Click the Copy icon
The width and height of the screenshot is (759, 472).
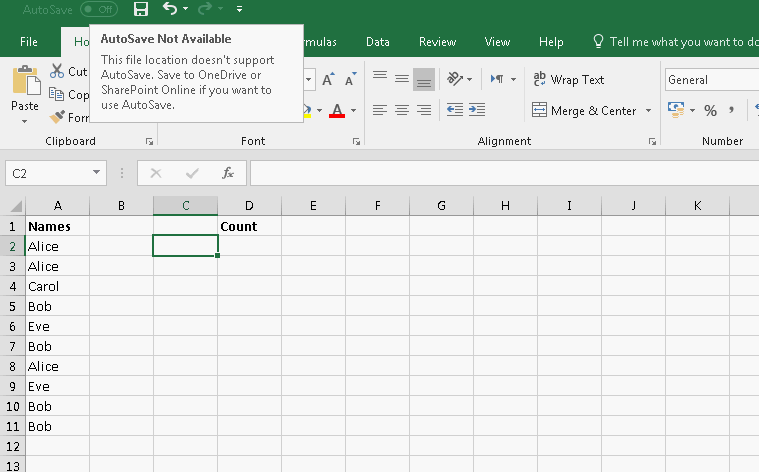pos(57,94)
